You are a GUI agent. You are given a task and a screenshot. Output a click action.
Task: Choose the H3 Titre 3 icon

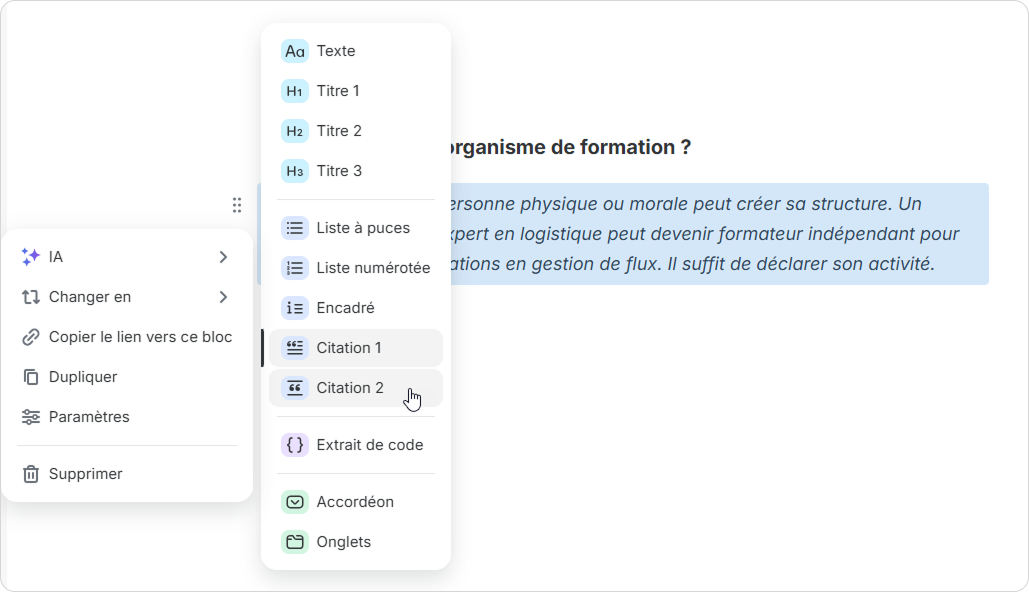point(294,171)
